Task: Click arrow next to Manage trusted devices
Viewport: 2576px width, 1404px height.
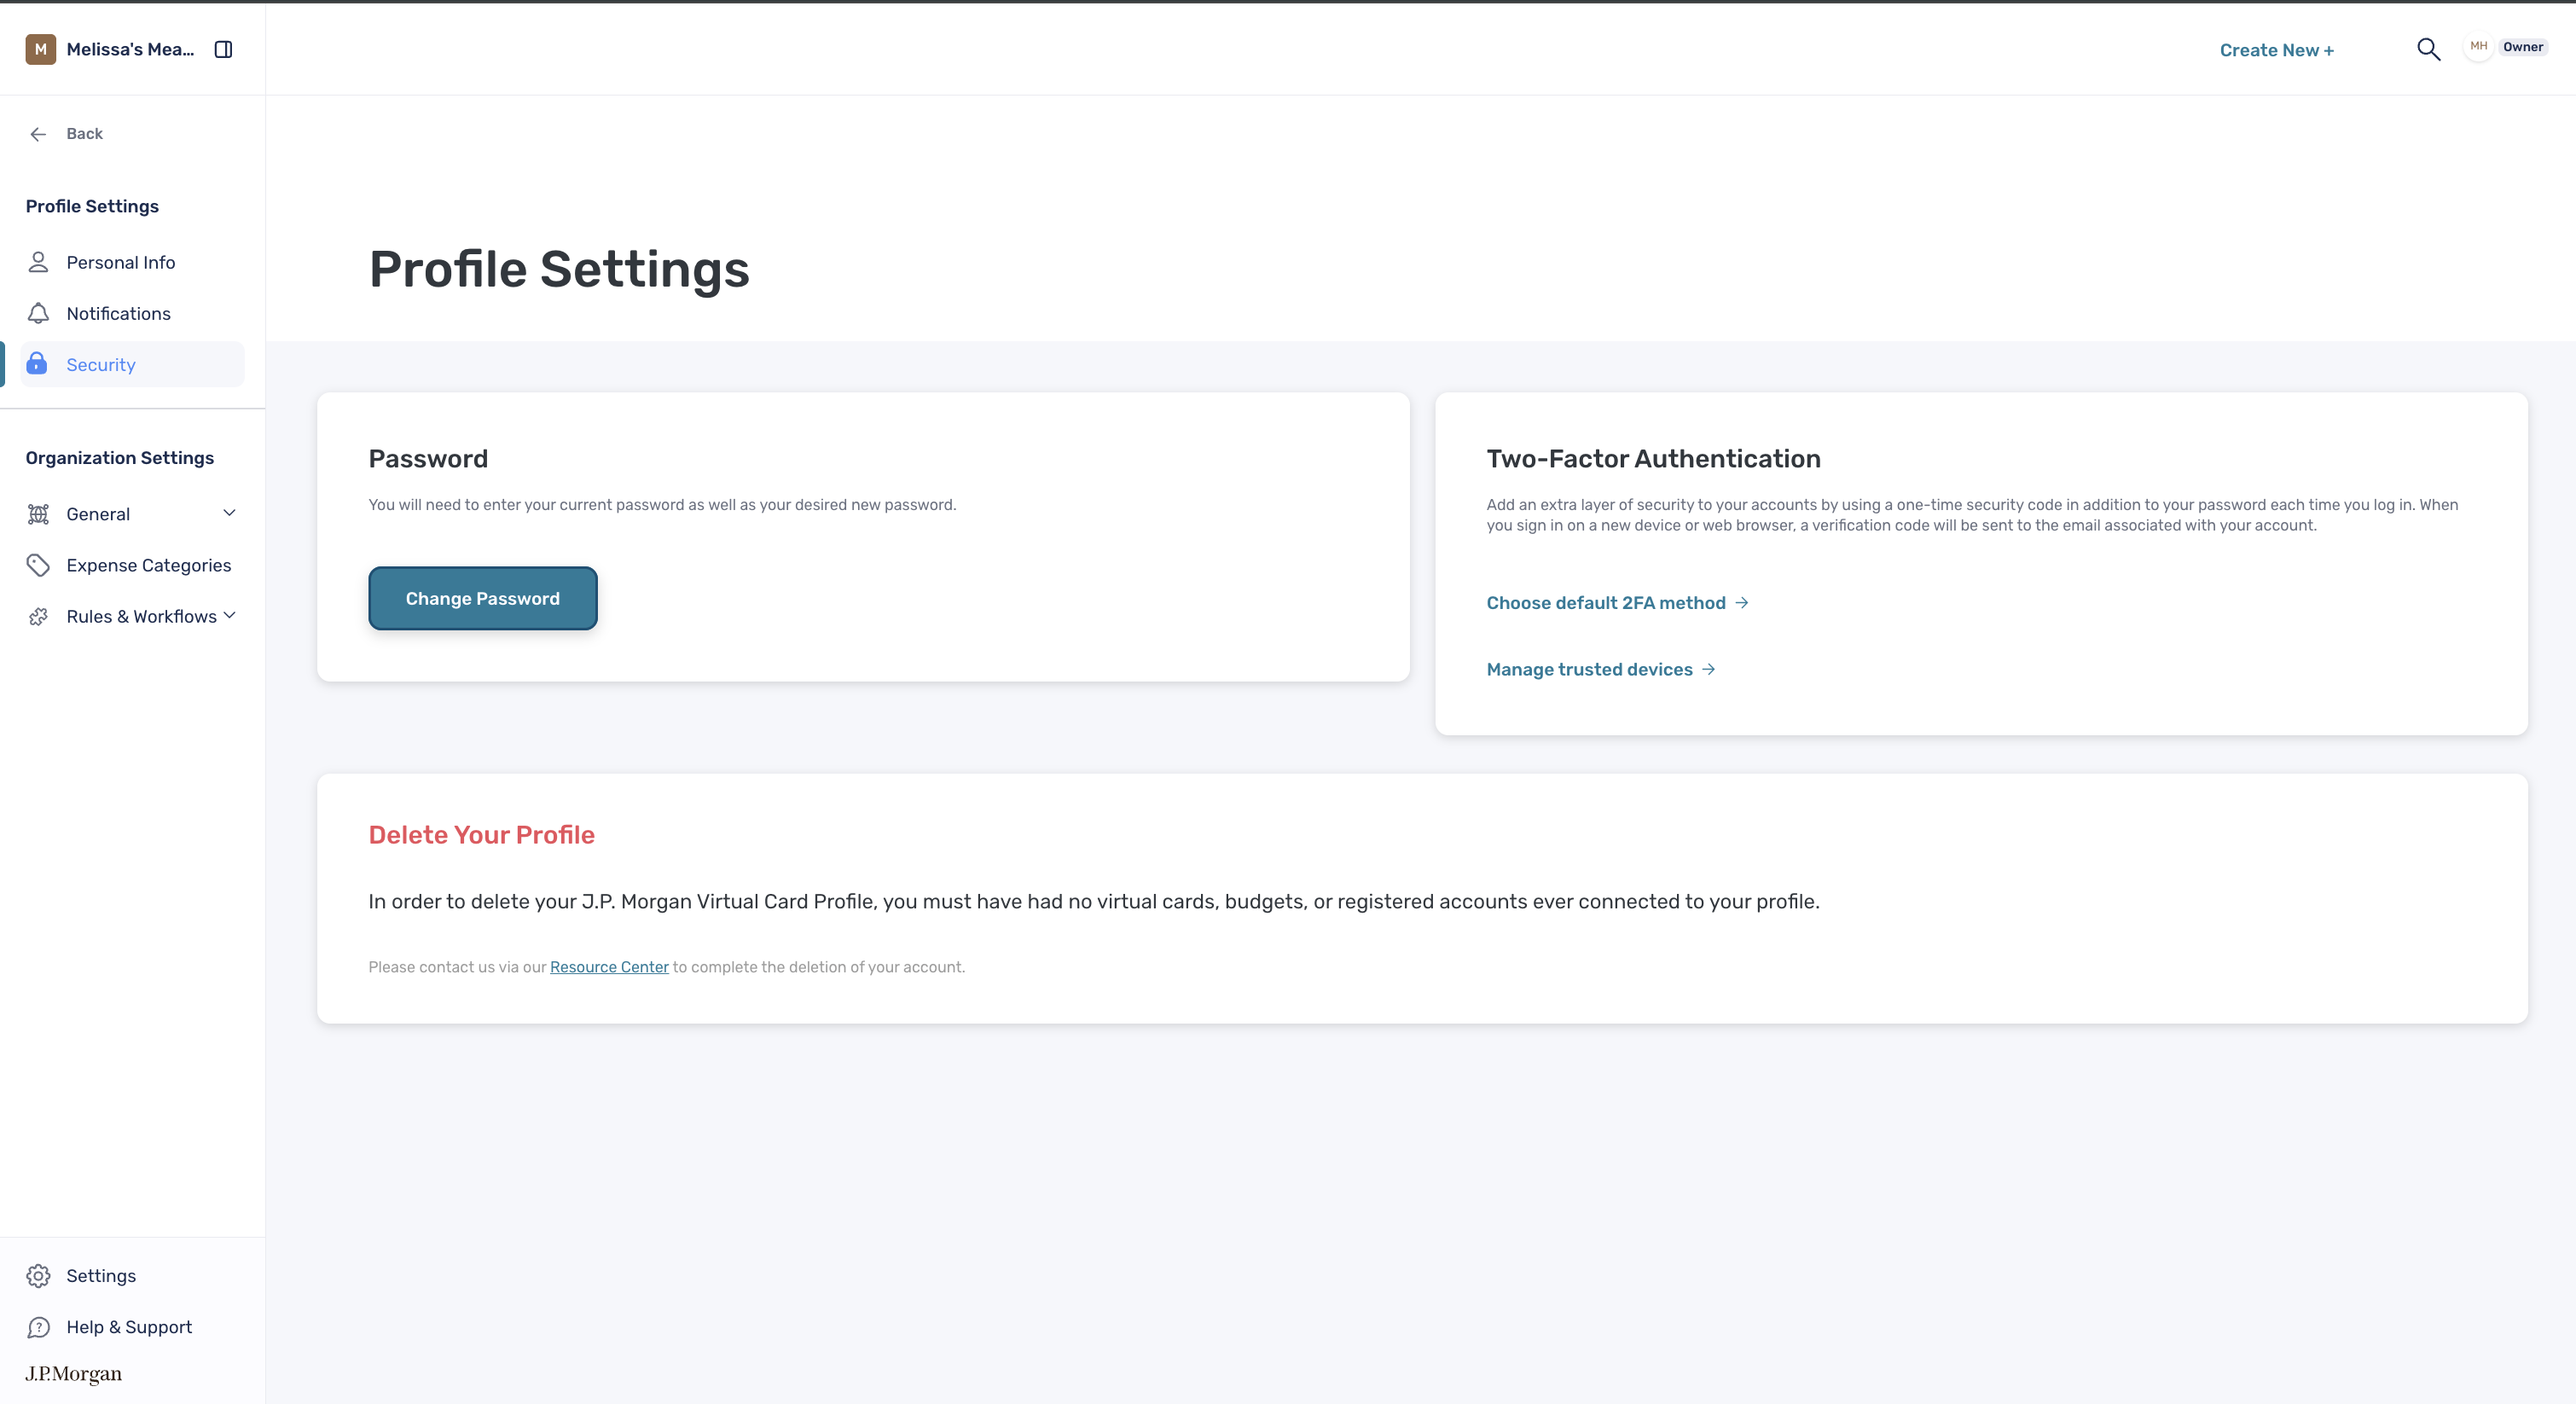Action: point(1709,669)
